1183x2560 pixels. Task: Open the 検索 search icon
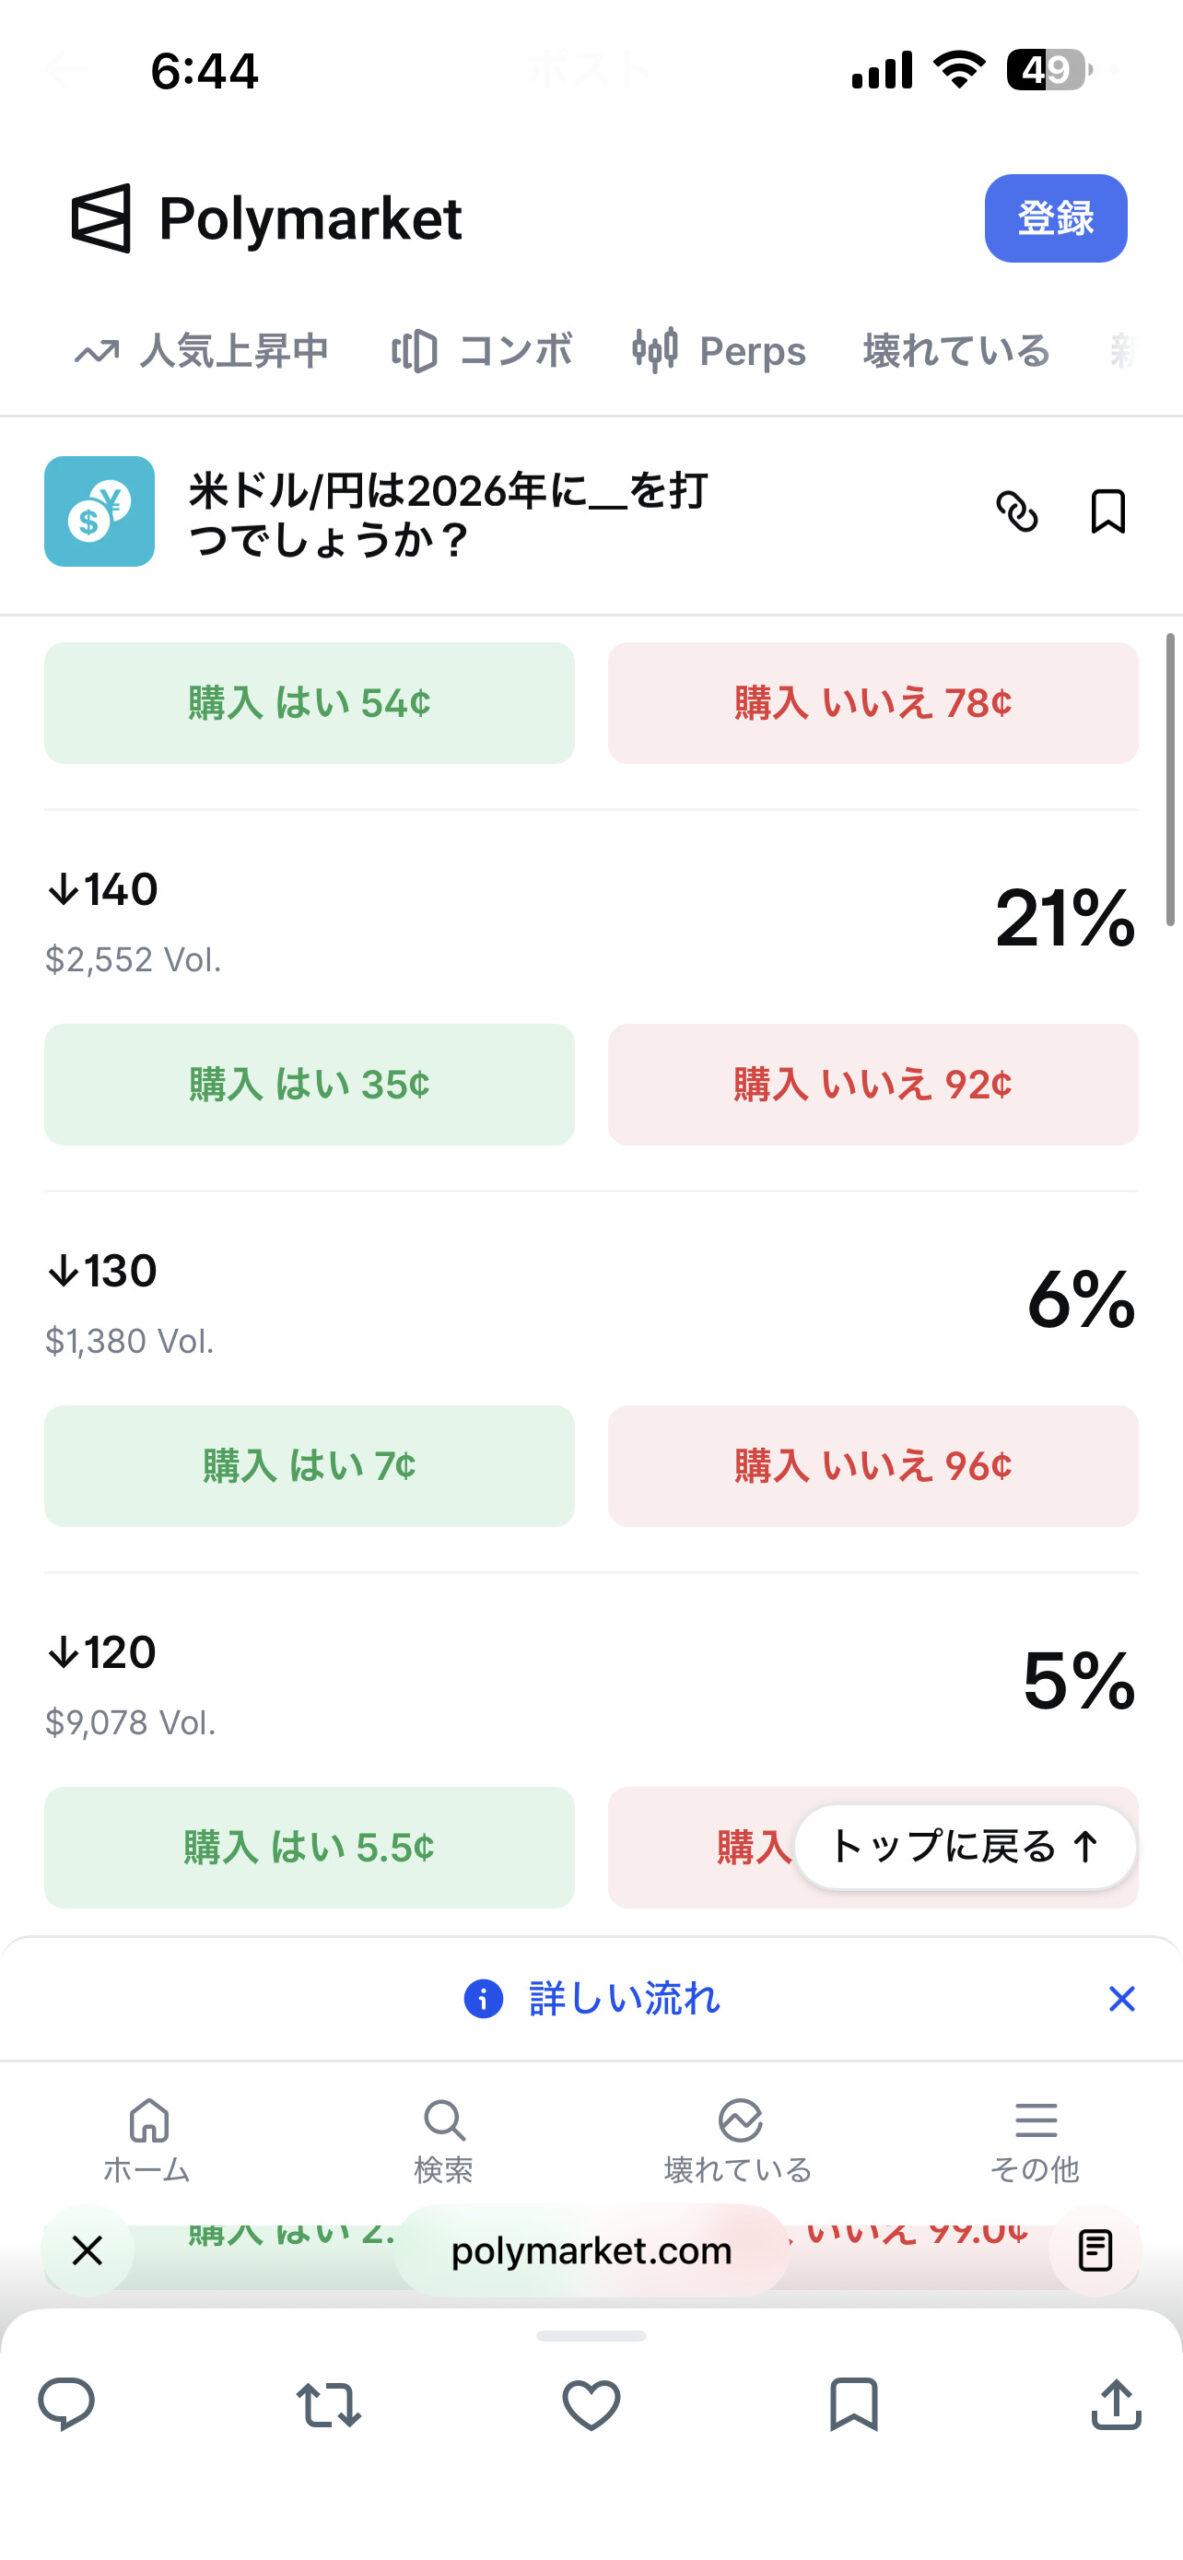coord(444,2119)
